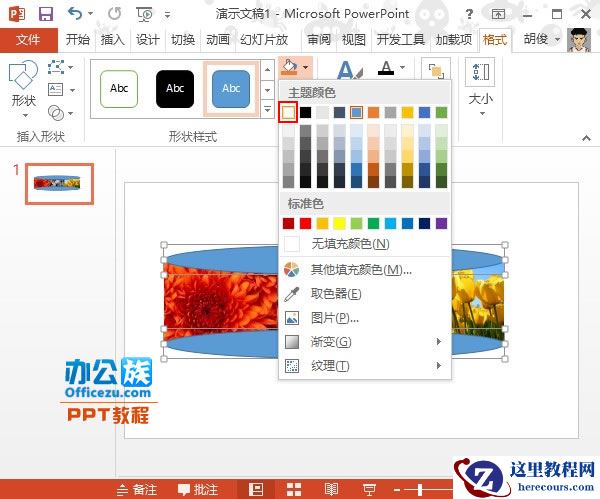The image size is (600, 499).
Task: Click the Redo icon in quick access toolbar
Action: click(x=114, y=14)
